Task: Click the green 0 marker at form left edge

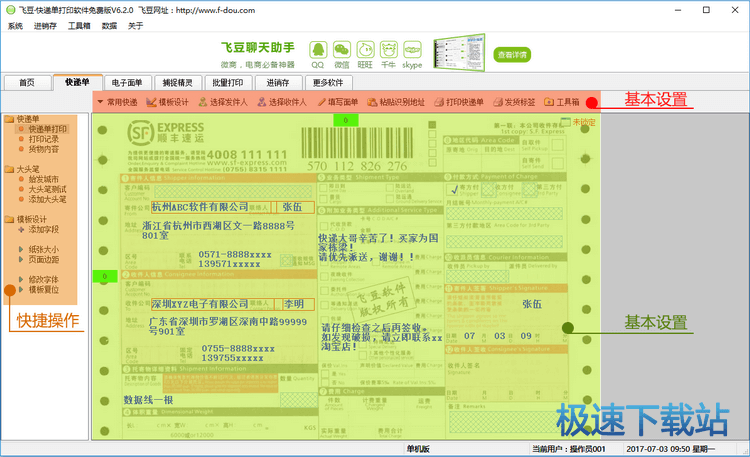Action: point(105,276)
